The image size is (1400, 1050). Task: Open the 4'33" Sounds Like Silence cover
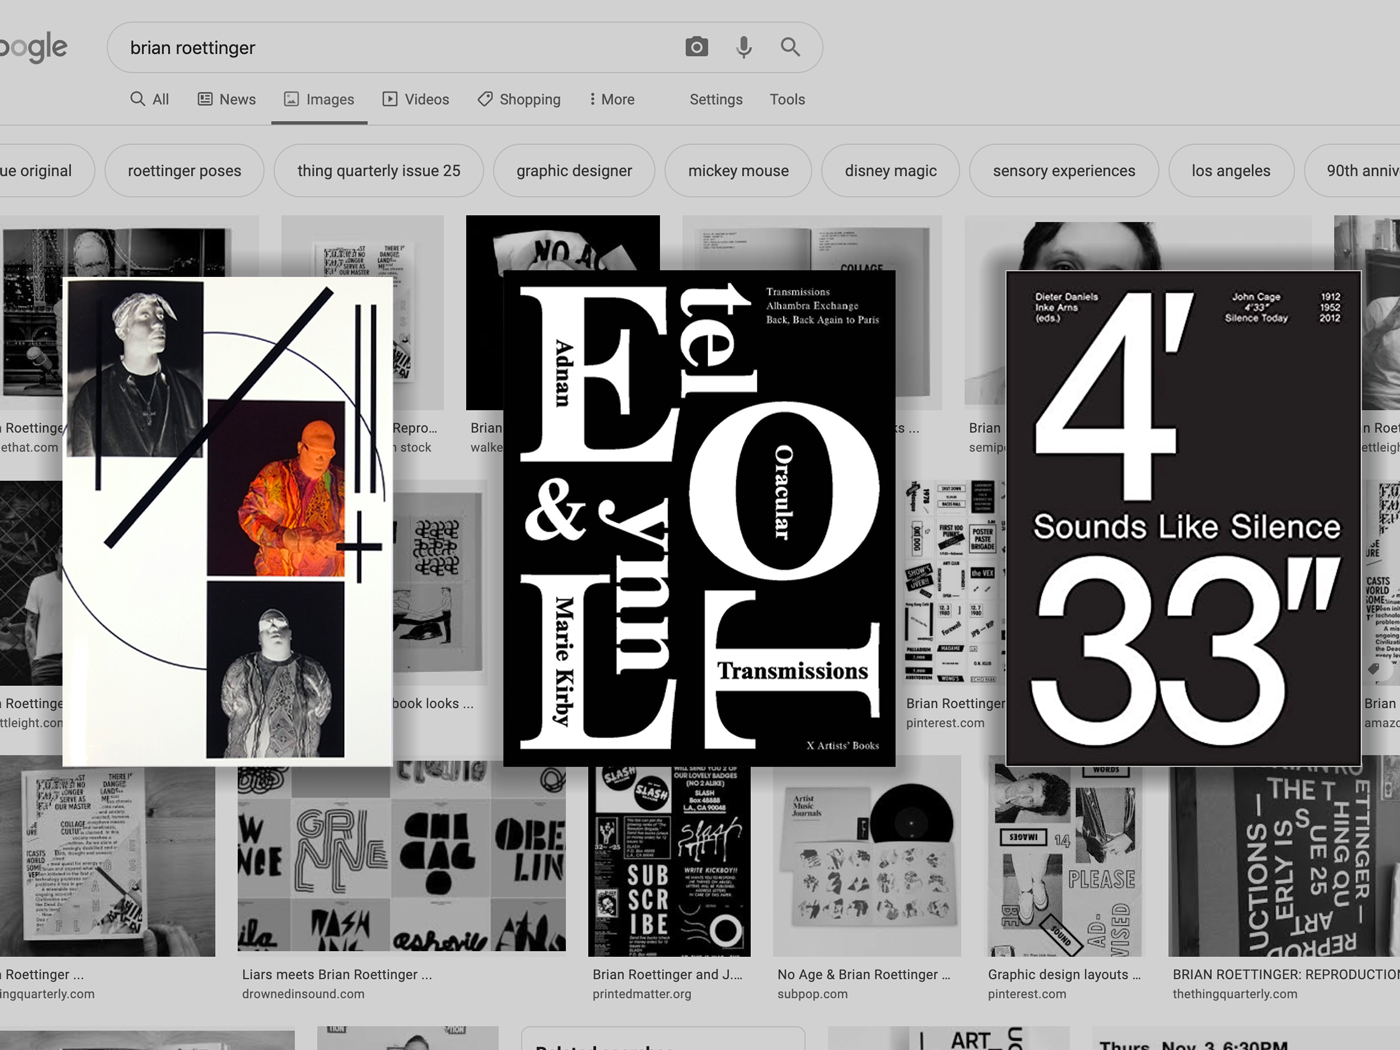1183,518
